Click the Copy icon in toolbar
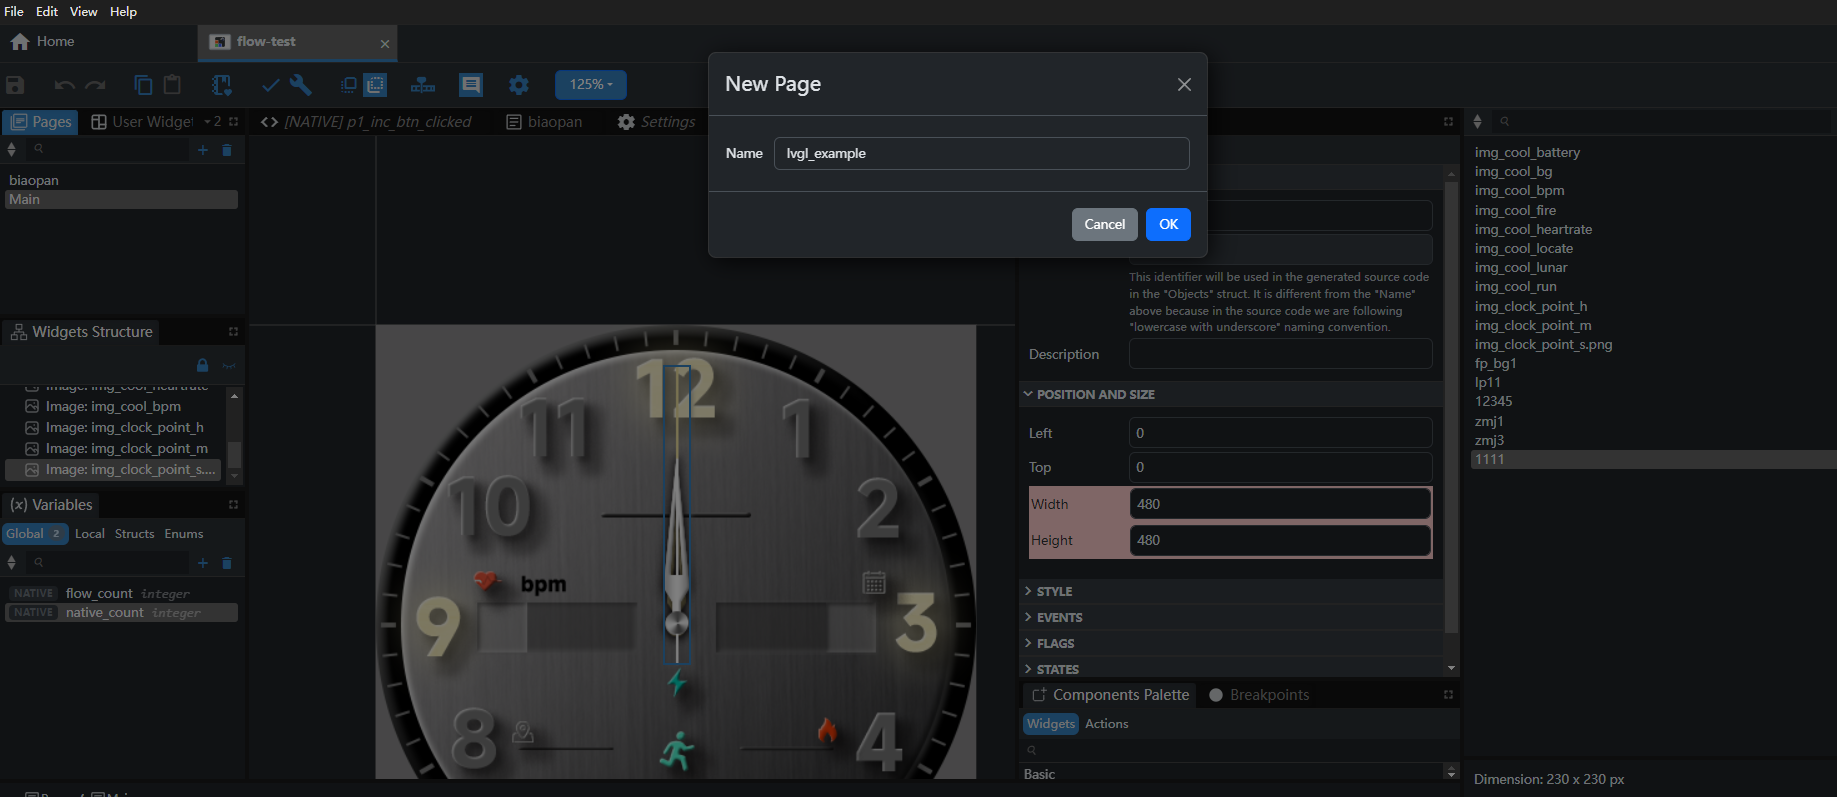Viewport: 1837px width, 797px height. click(x=143, y=85)
